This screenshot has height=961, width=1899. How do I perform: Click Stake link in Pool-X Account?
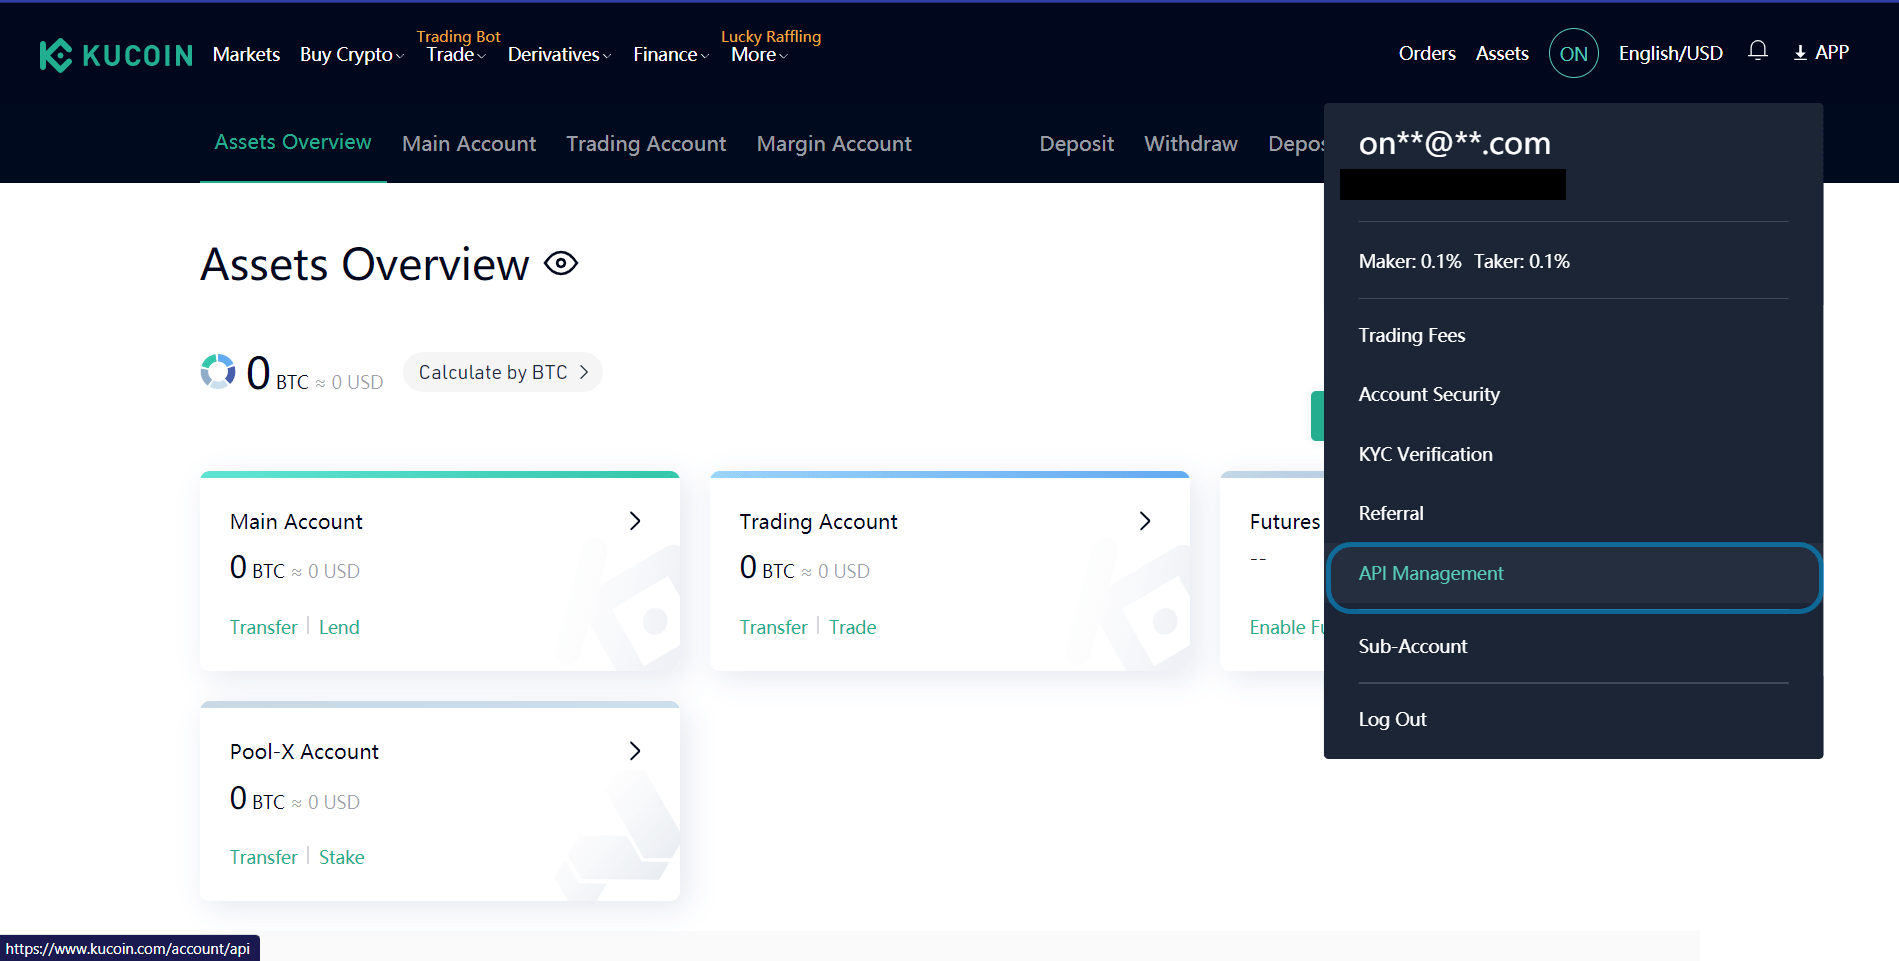(341, 857)
